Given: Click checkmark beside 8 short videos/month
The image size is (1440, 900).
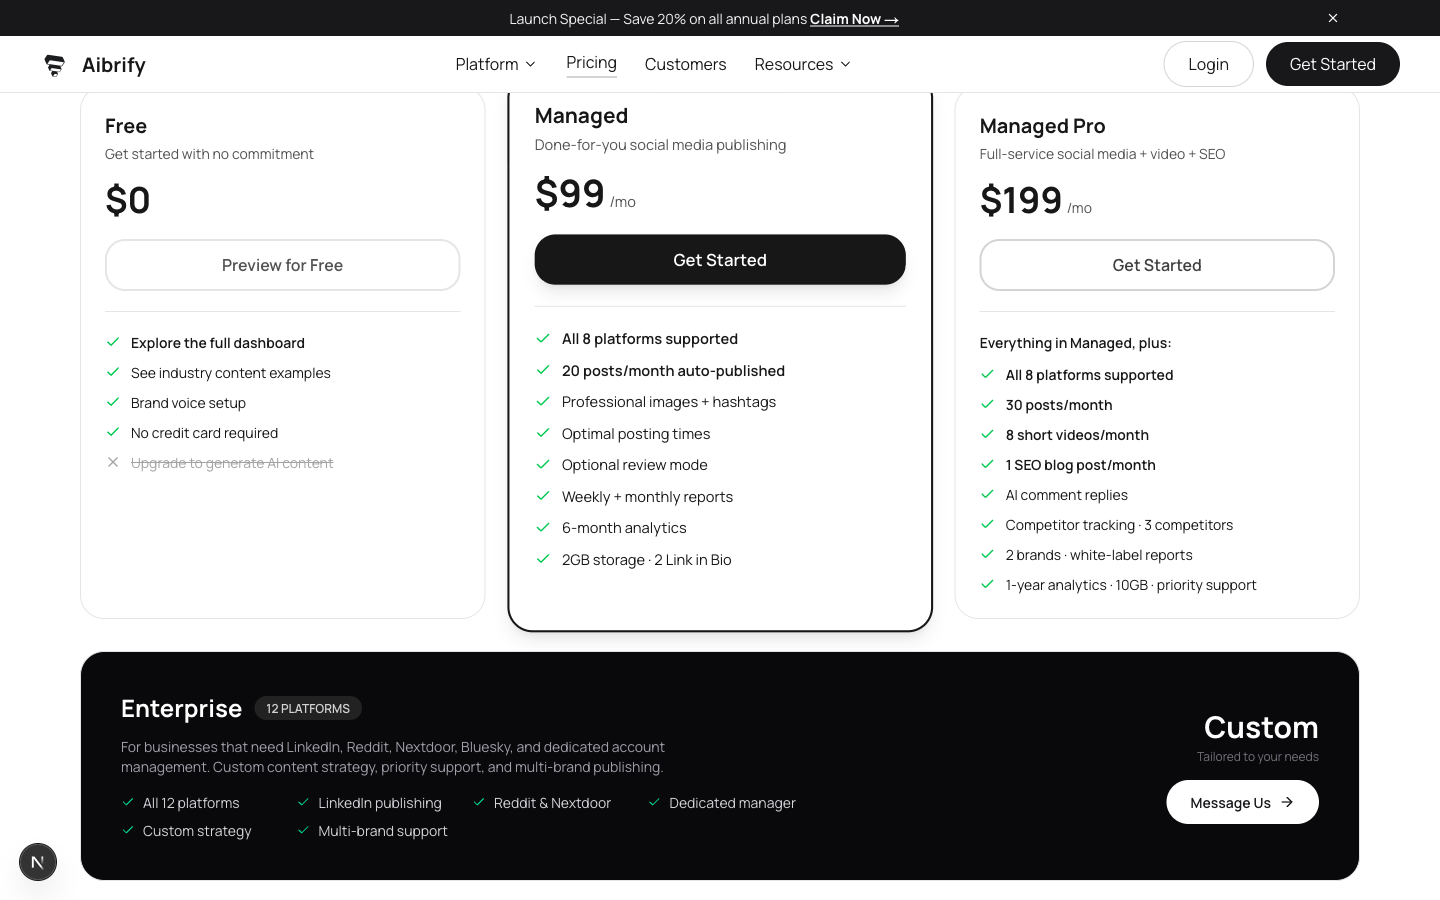Looking at the screenshot, I should coord(987,434).
